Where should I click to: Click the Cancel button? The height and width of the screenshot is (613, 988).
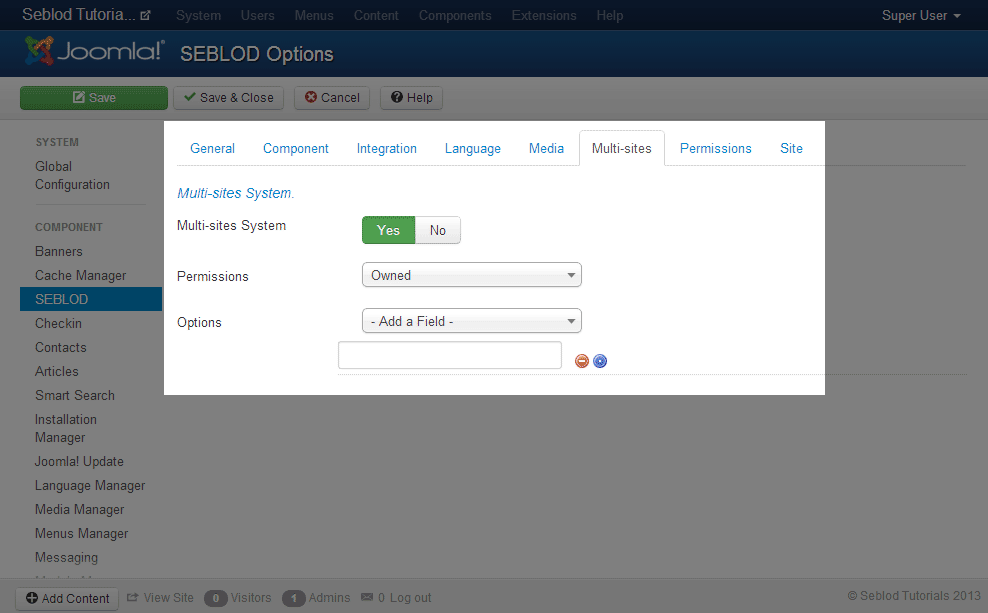[332, 98]
